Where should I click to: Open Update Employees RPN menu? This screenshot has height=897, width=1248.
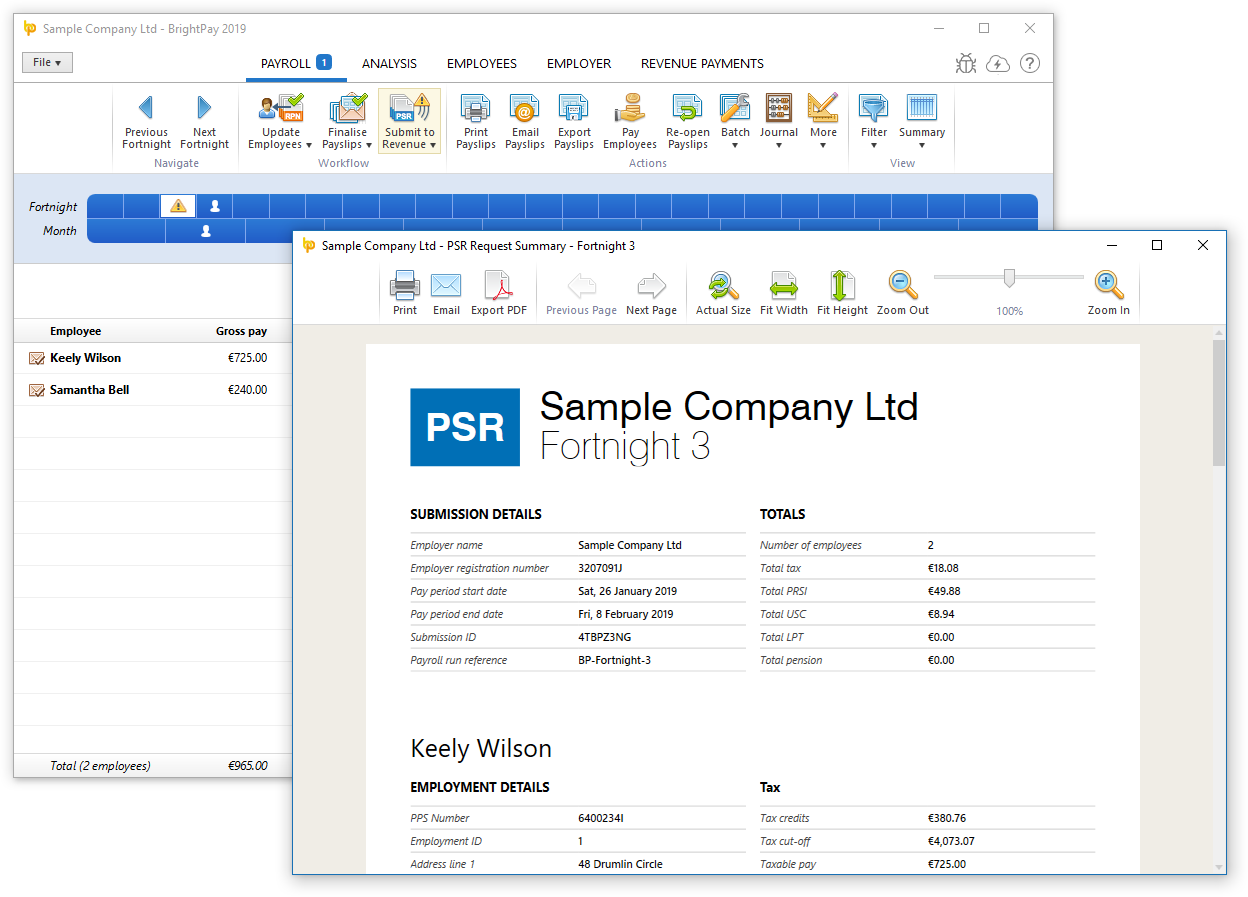click(281, 122)
